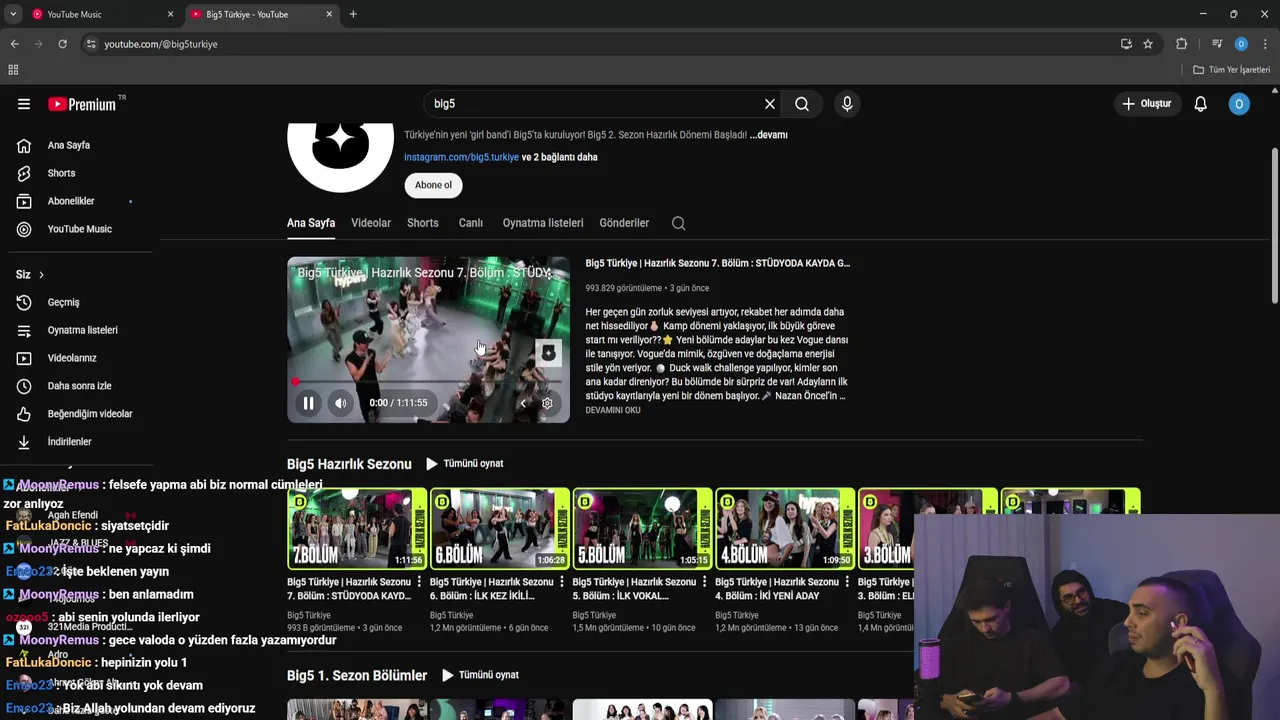Collapse player controls with left chevron
Screen dimensions: 1280x720
click(522, 403)
